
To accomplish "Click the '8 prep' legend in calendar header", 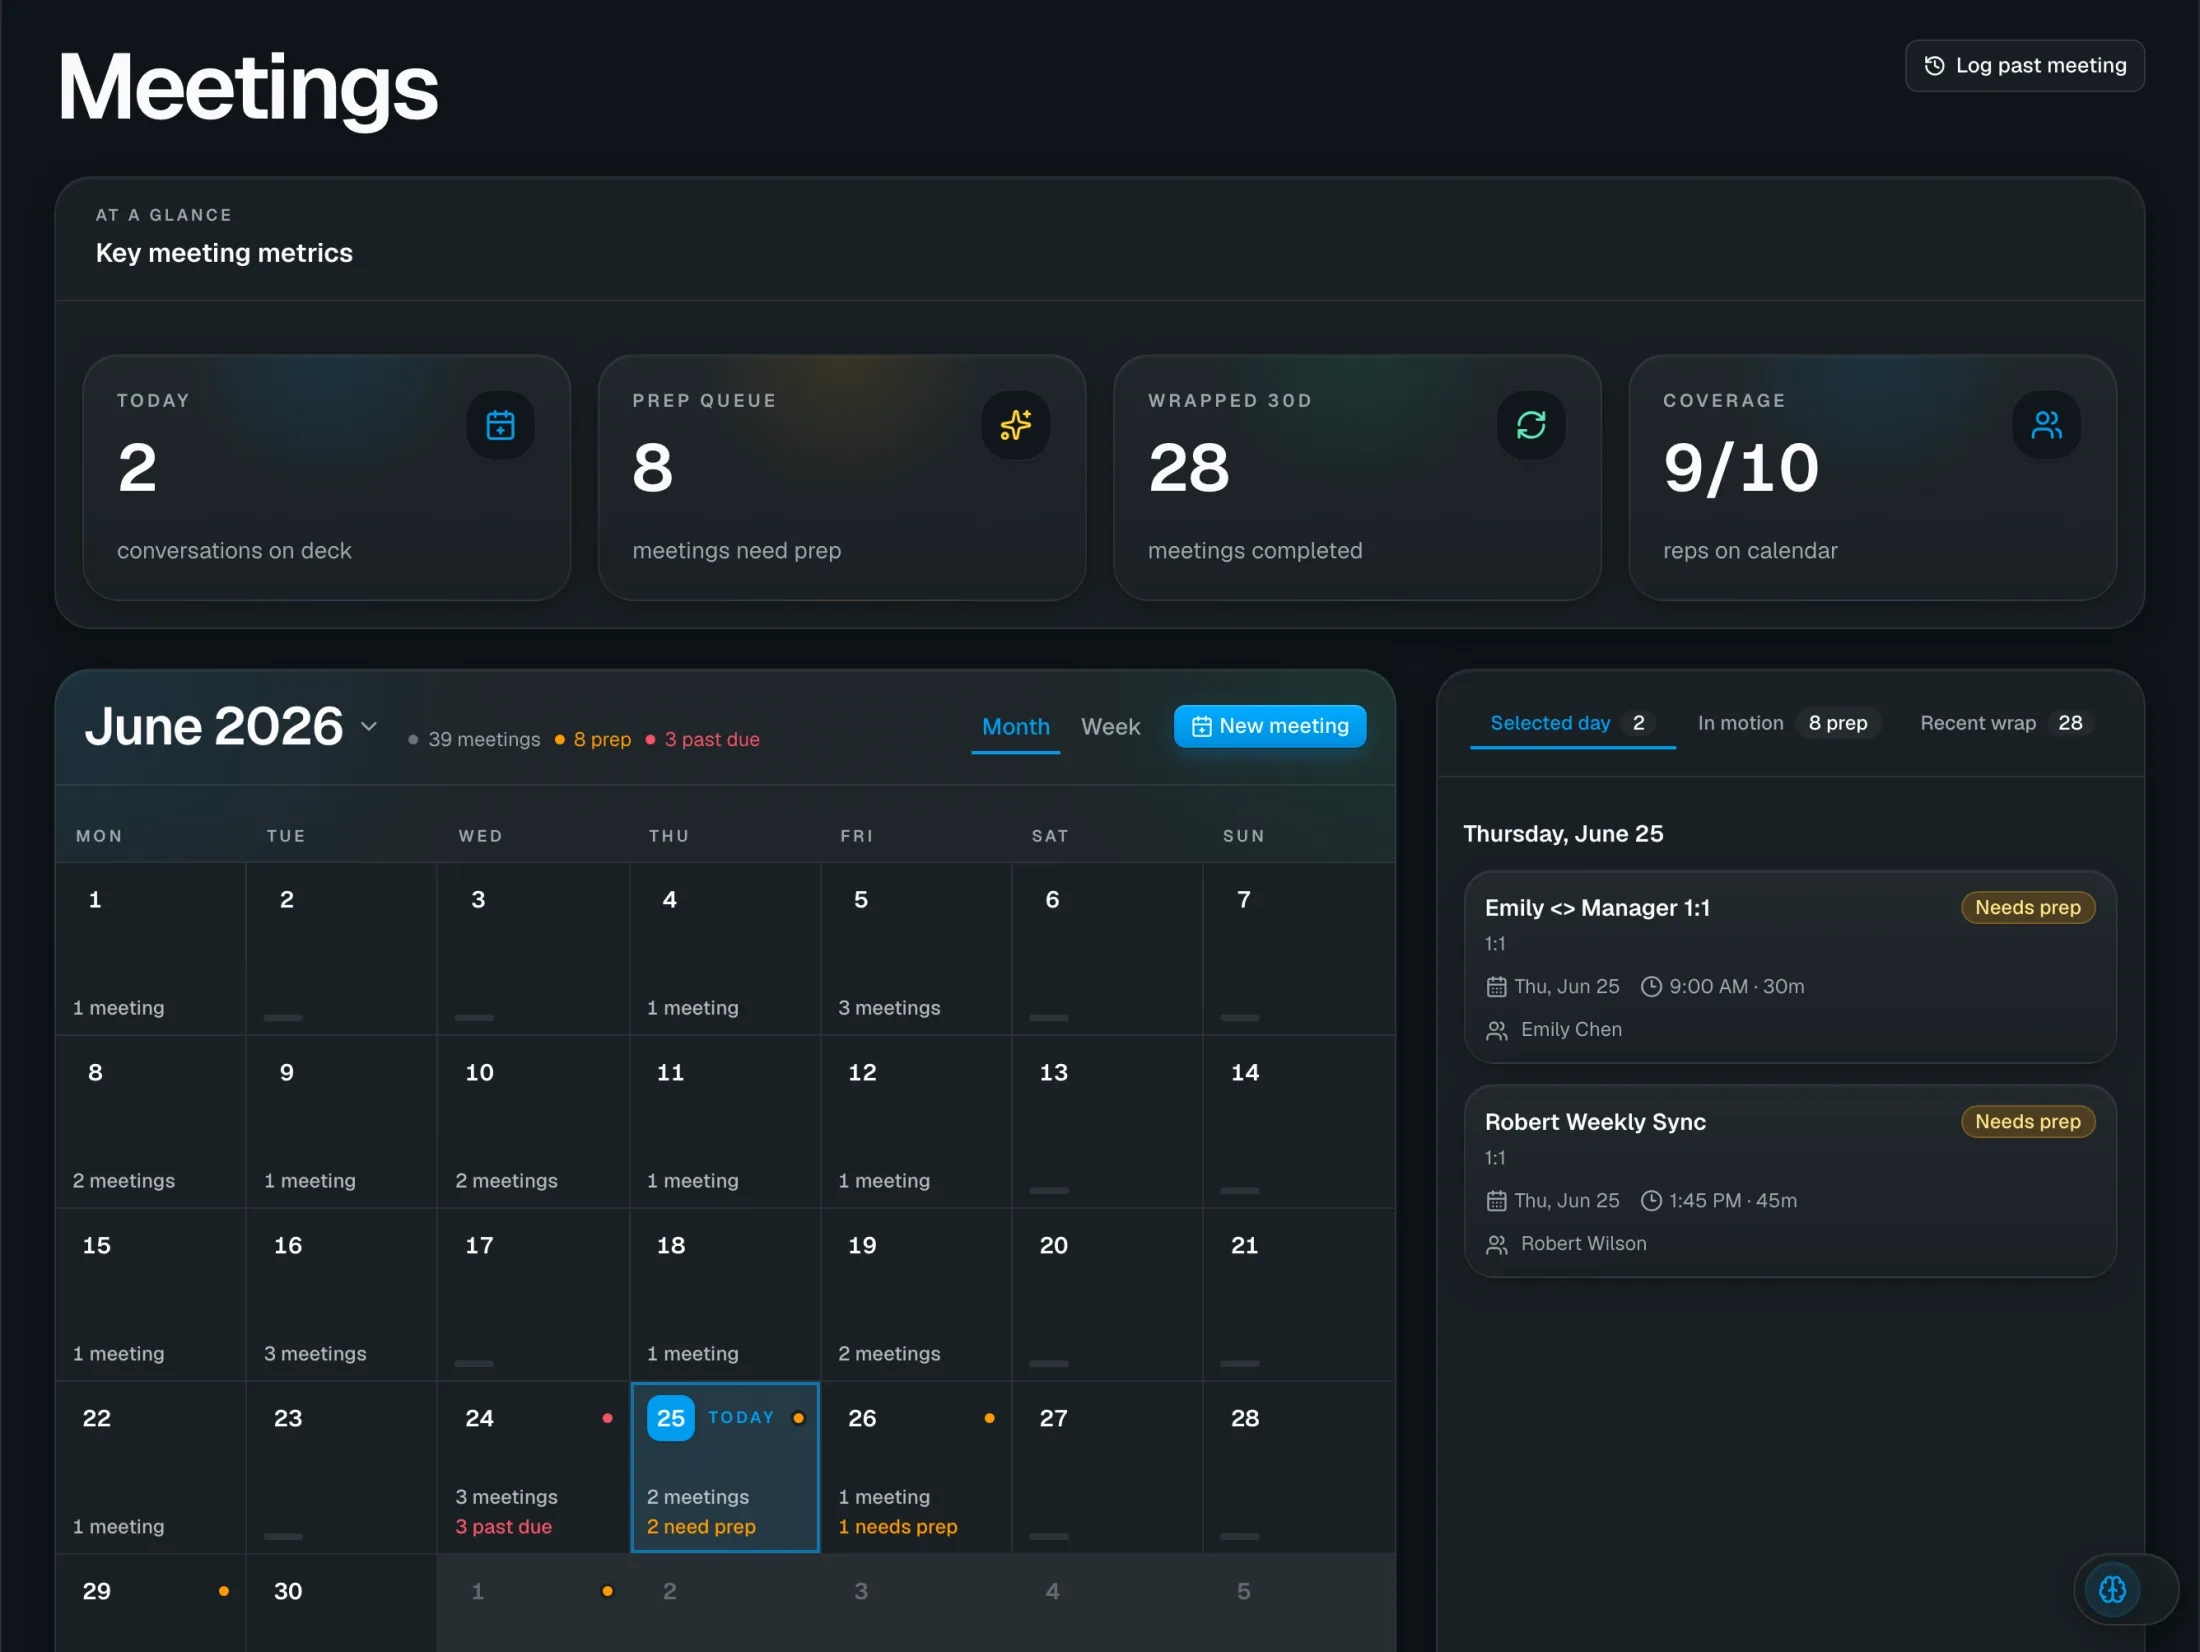I will 593,740.
